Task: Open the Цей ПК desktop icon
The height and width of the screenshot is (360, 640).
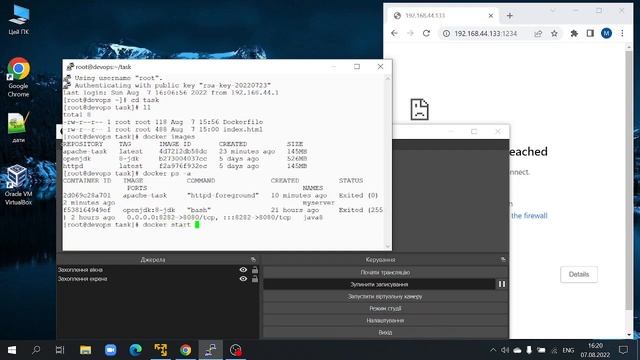Action: pos(18,20)
